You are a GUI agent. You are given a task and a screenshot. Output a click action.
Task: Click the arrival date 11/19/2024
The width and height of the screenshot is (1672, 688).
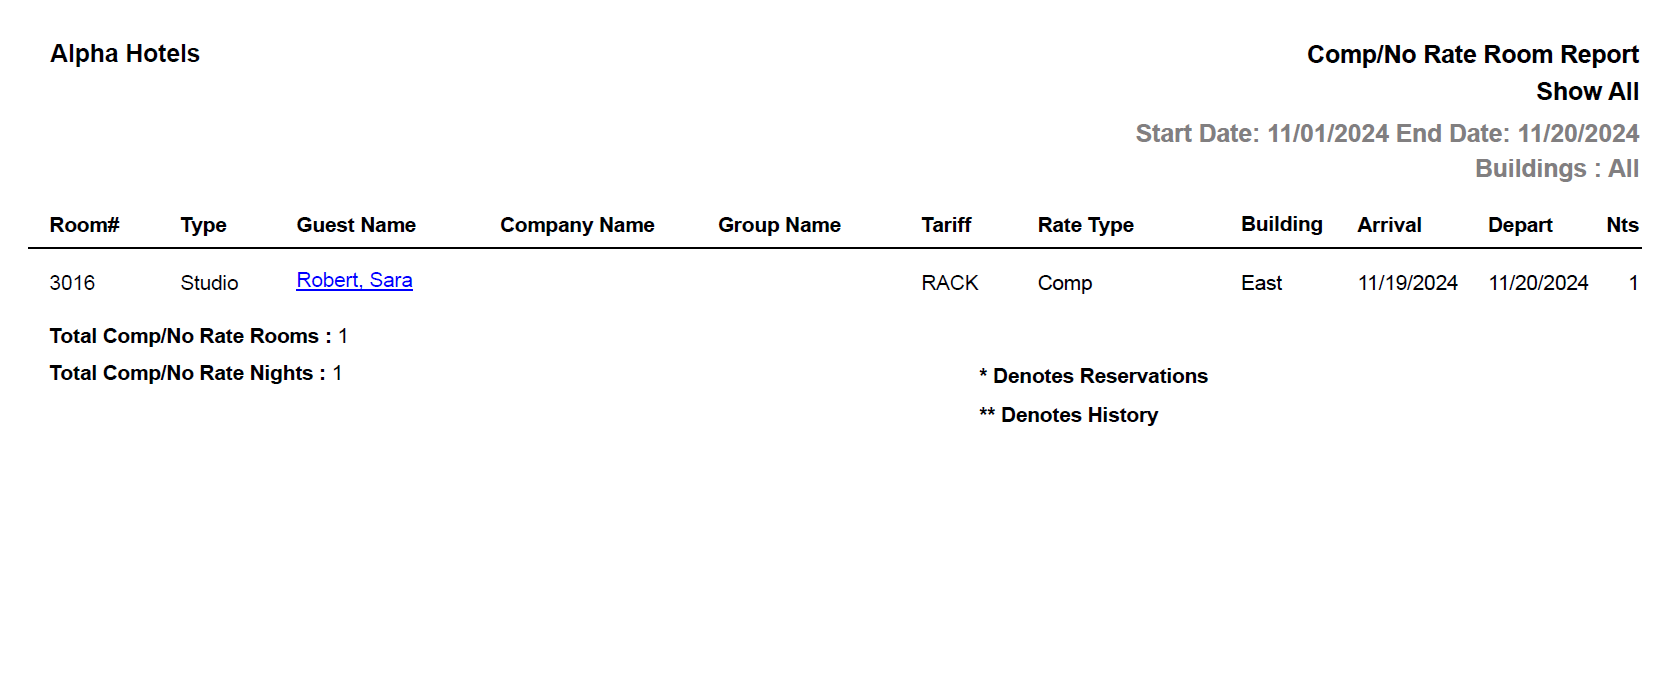[x=1407, y=283]
